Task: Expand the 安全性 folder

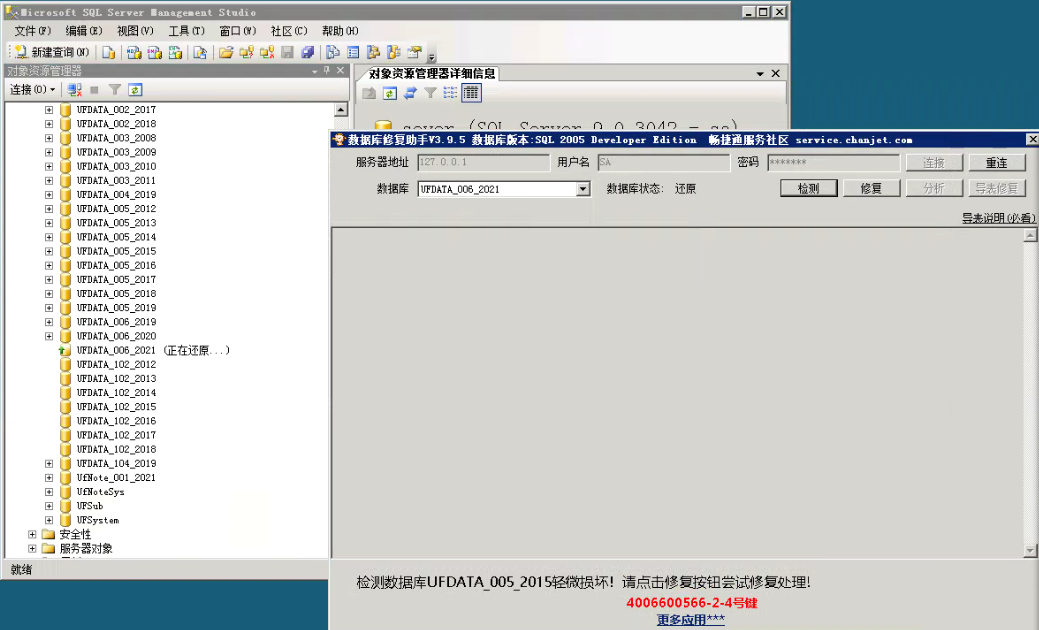Action: (32, 535)
